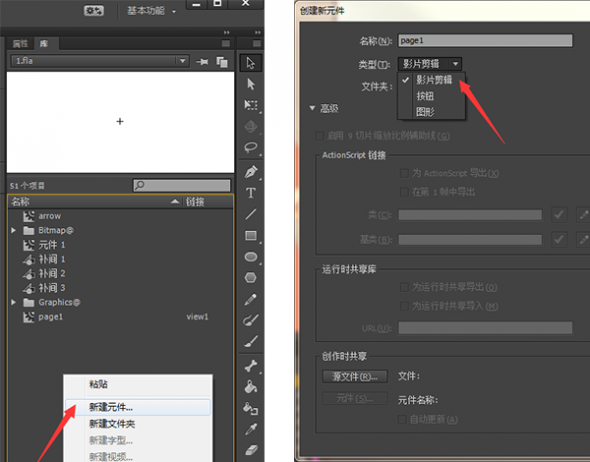Screen dimensions: 590x462
Task: Select the Text tool
Action: click(x=251, y=193)
